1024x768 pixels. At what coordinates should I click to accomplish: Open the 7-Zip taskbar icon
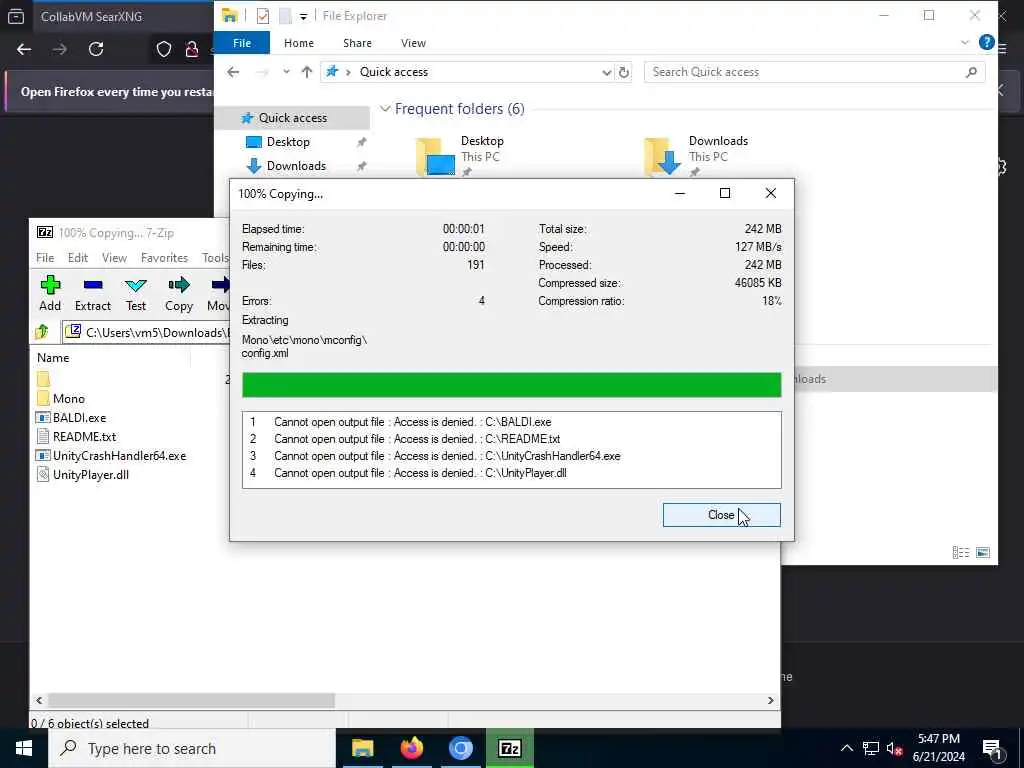point(509,748)
